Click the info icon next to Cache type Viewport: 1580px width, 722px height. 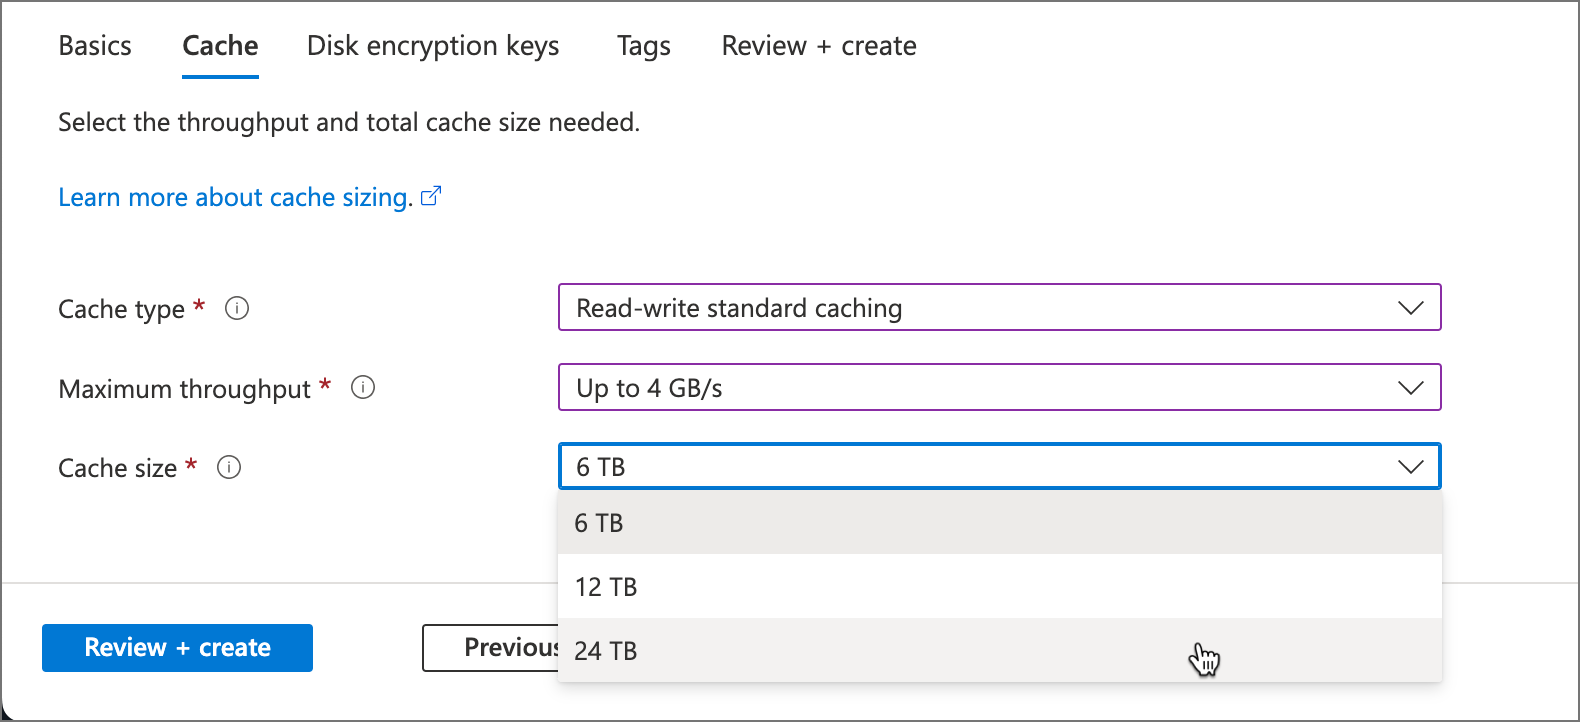pyautogui.click(x=237, y=309)
